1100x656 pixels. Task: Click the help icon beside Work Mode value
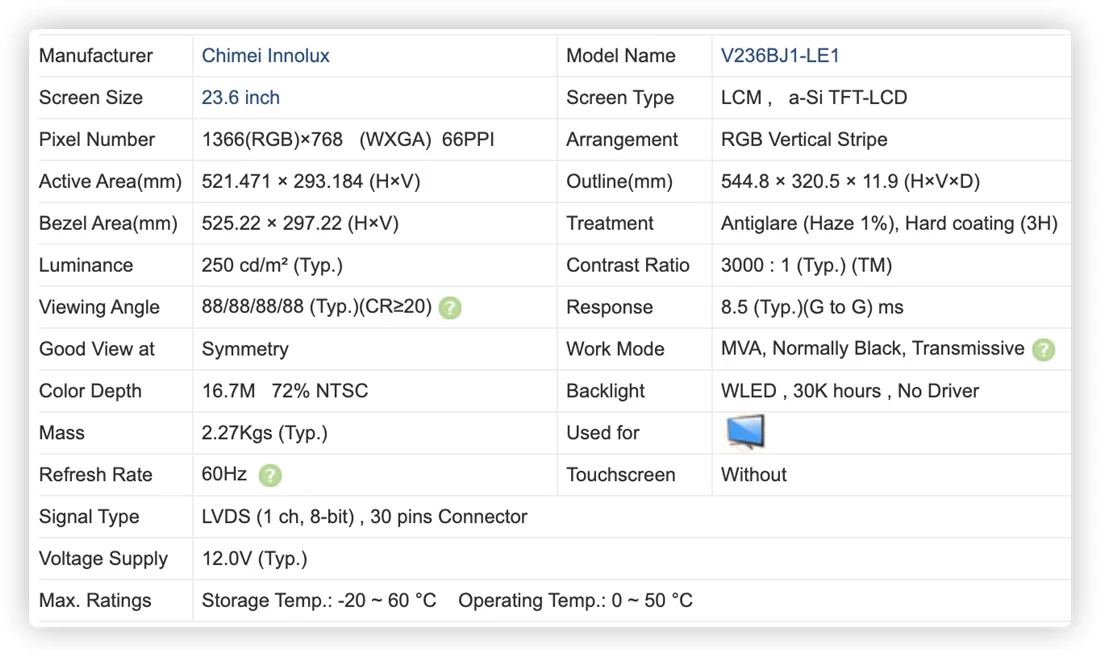pyautogui.click(x=1043, y=349)
